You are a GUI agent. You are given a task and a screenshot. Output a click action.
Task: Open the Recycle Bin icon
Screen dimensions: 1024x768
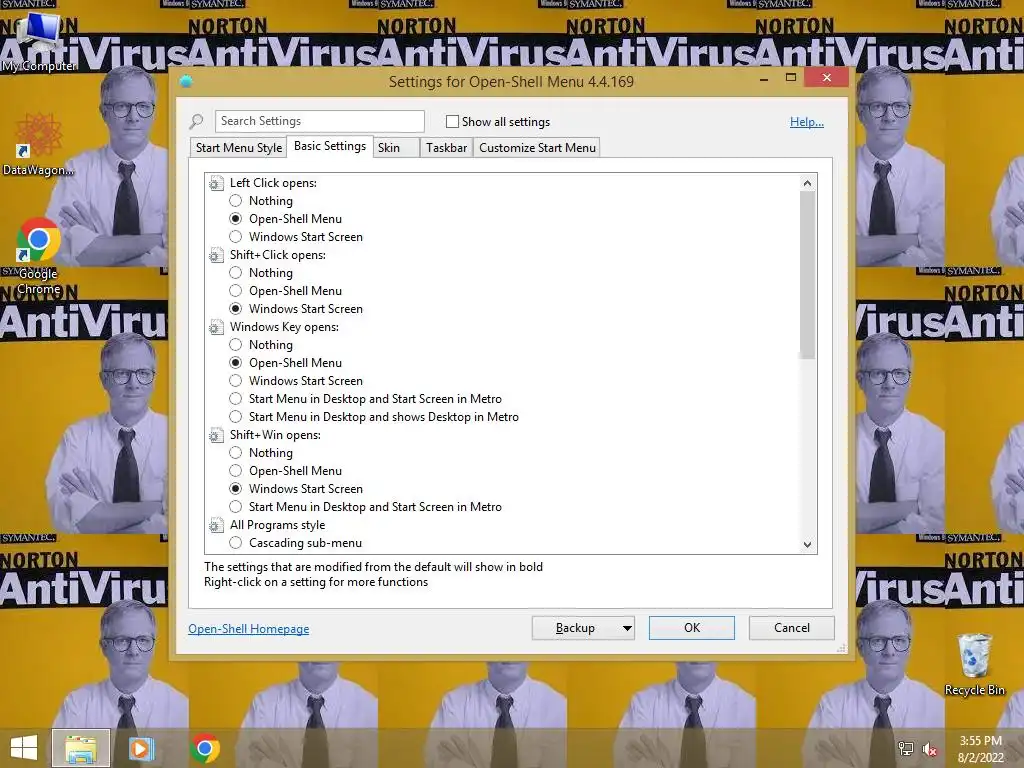click(974, 665)
